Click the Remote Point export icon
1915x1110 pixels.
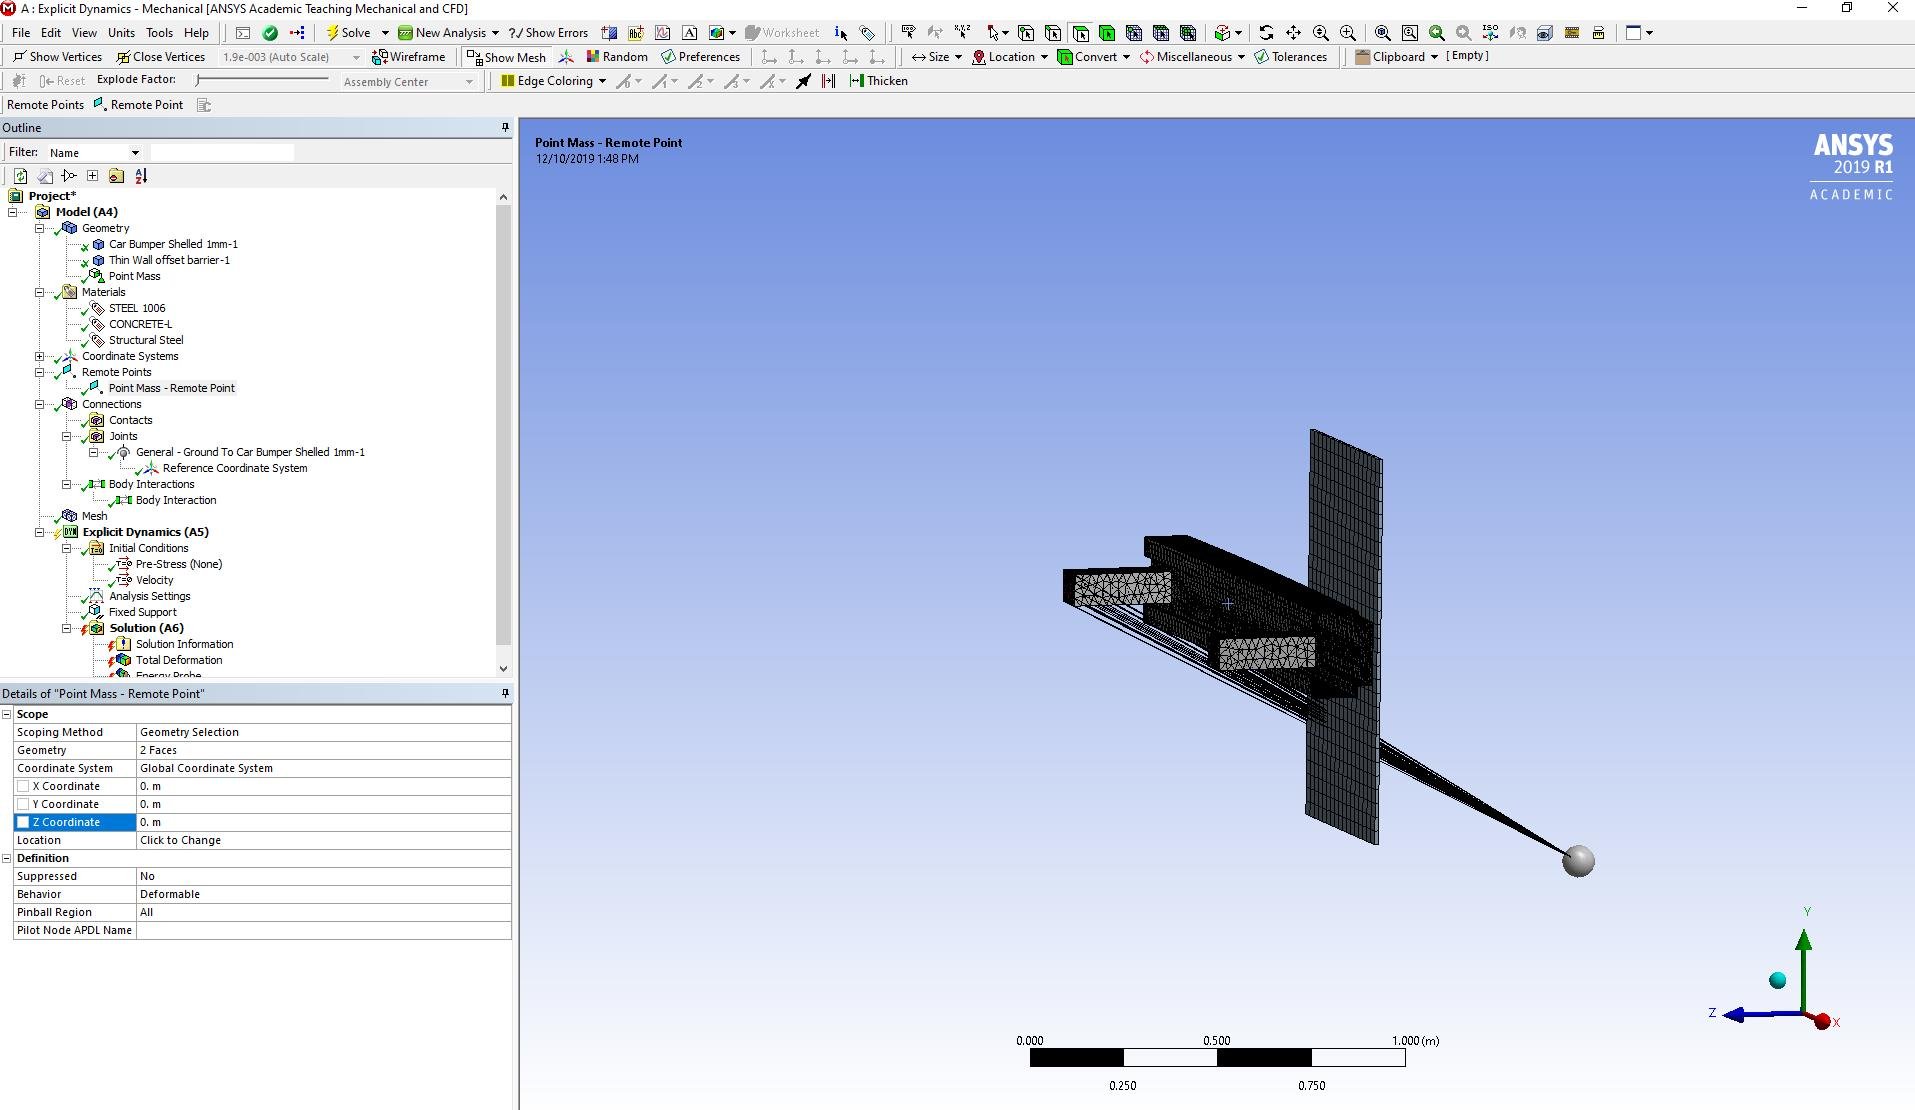pyautogui.click(x=204, y=105)
